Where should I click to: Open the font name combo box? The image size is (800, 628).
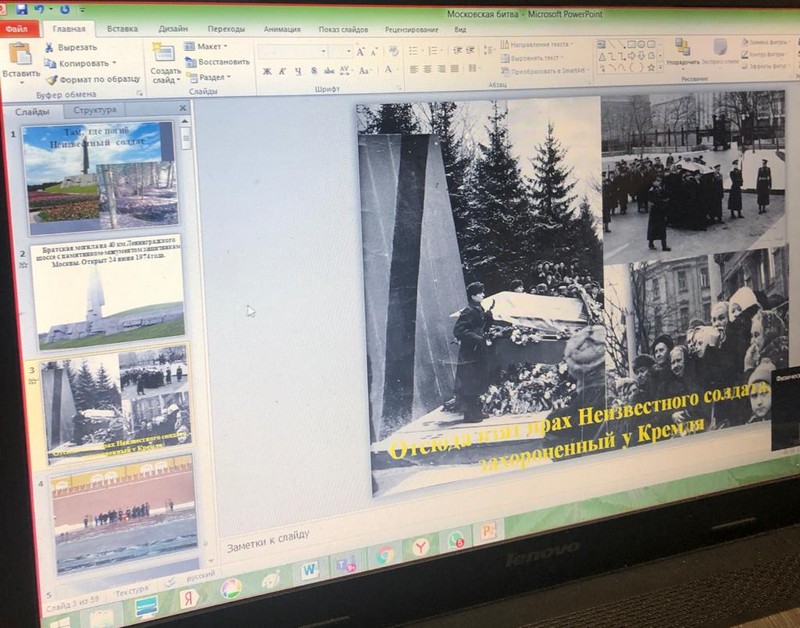coord(292,52)
